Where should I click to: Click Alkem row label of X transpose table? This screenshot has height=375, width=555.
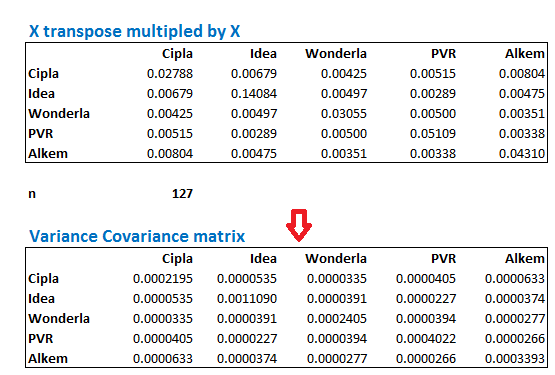[x=48, y=154]
